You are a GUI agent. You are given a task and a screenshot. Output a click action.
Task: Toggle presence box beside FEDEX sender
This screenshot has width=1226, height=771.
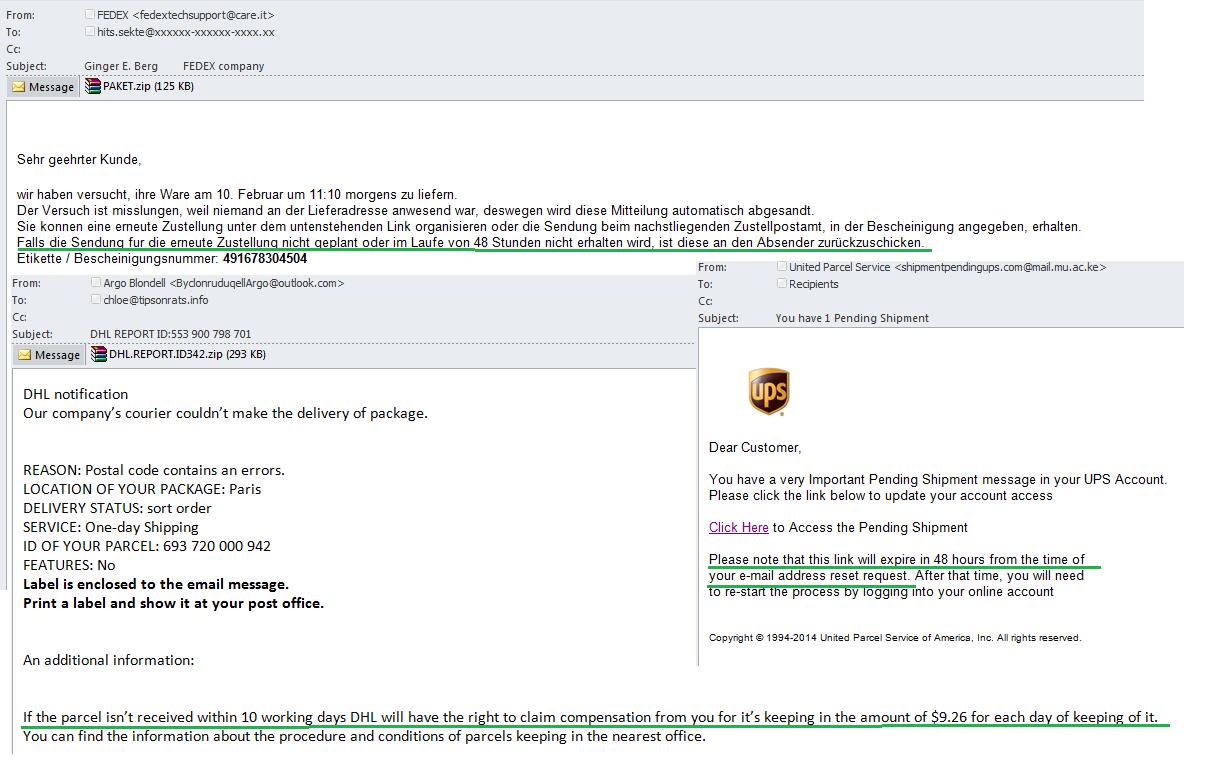click(90, 15)
